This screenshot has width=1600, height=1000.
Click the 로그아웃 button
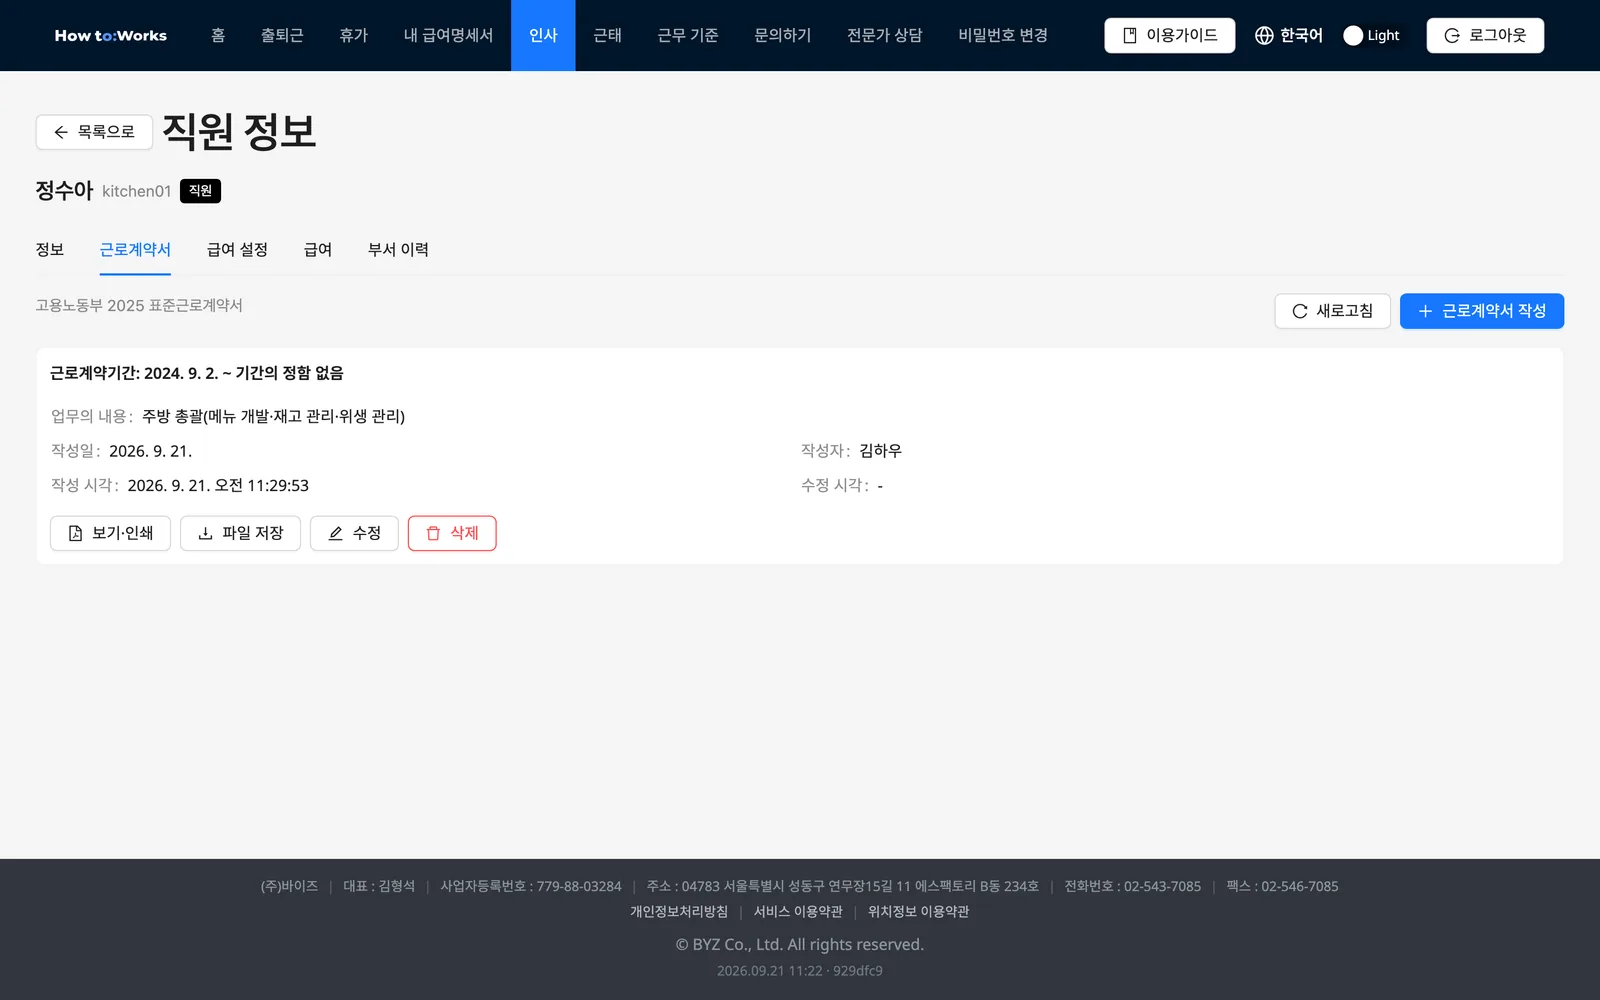click(1485, 35)
